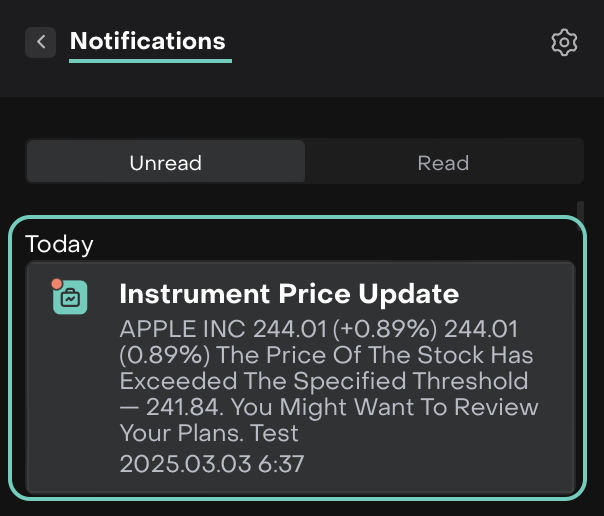This screenshot has width=604, height=516.
Task: Click the back chevron button
Action: pos(40,42)
